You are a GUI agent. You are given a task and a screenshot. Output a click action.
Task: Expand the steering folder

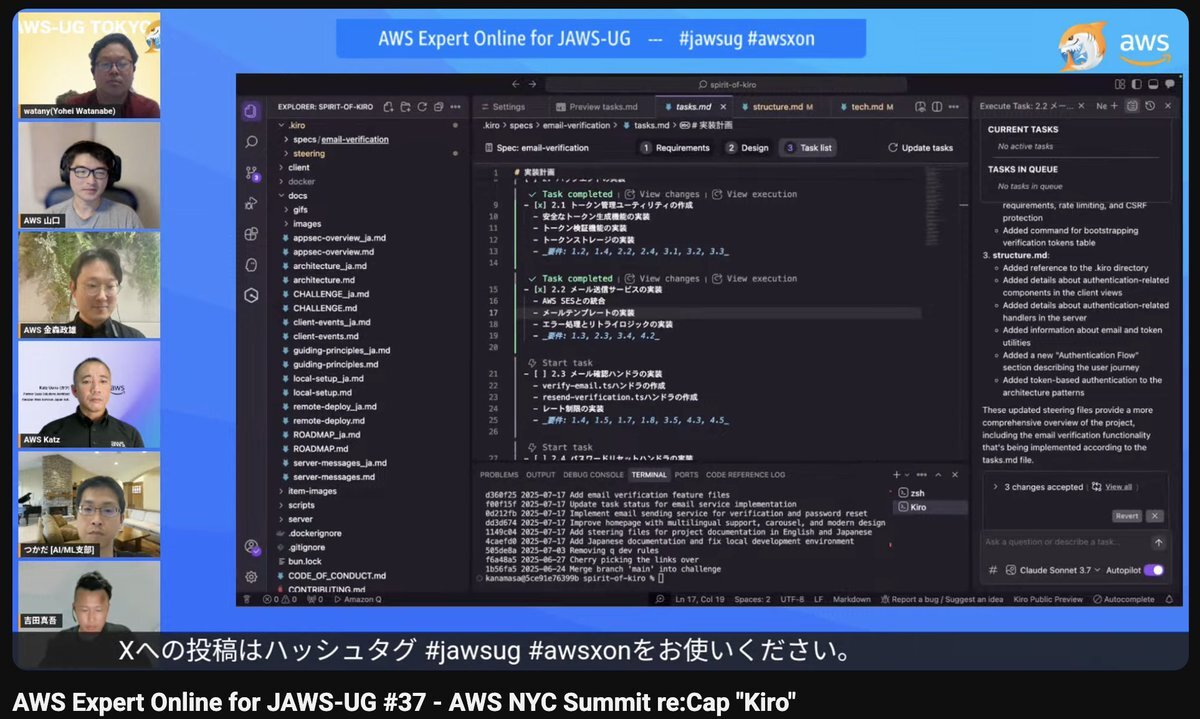308,153
